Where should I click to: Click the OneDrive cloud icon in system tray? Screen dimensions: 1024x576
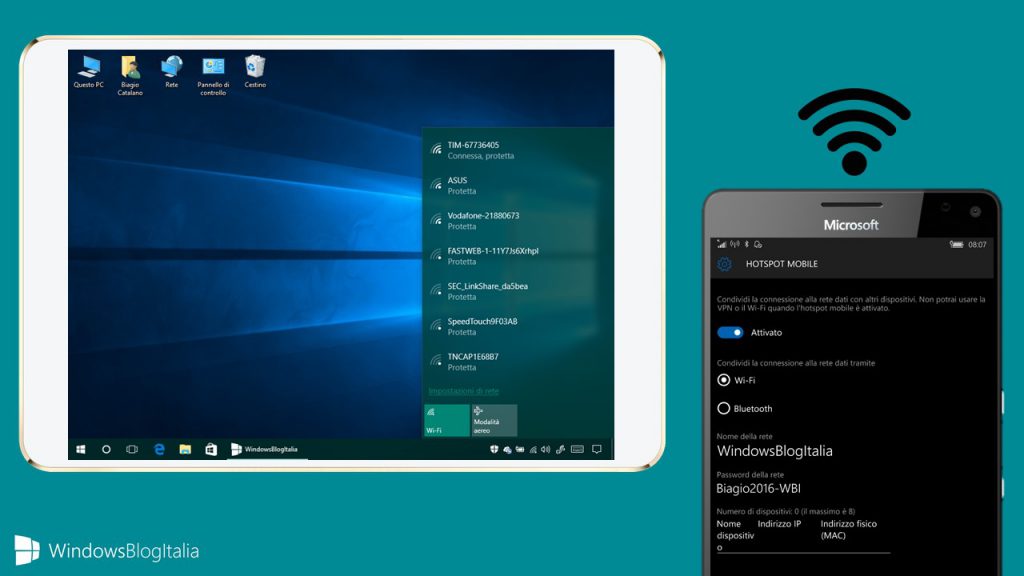510,449
